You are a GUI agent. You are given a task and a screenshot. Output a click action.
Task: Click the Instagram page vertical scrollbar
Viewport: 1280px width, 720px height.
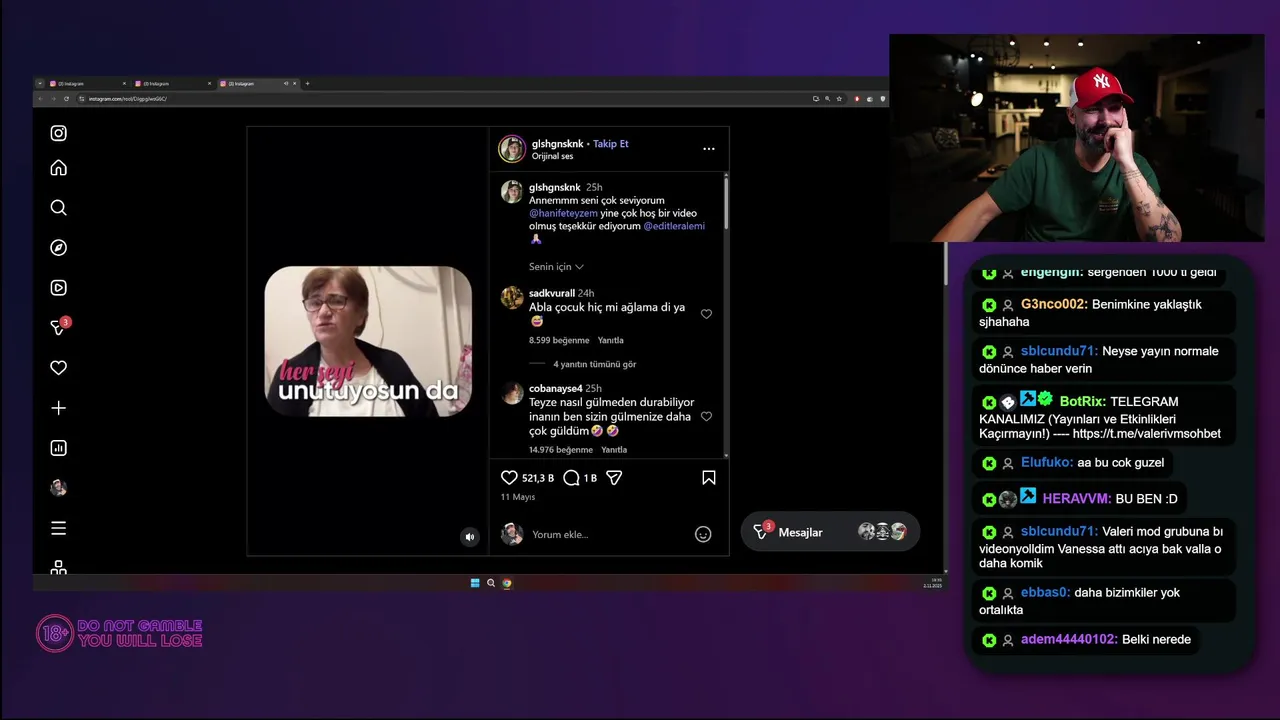(x=945, y=265)
